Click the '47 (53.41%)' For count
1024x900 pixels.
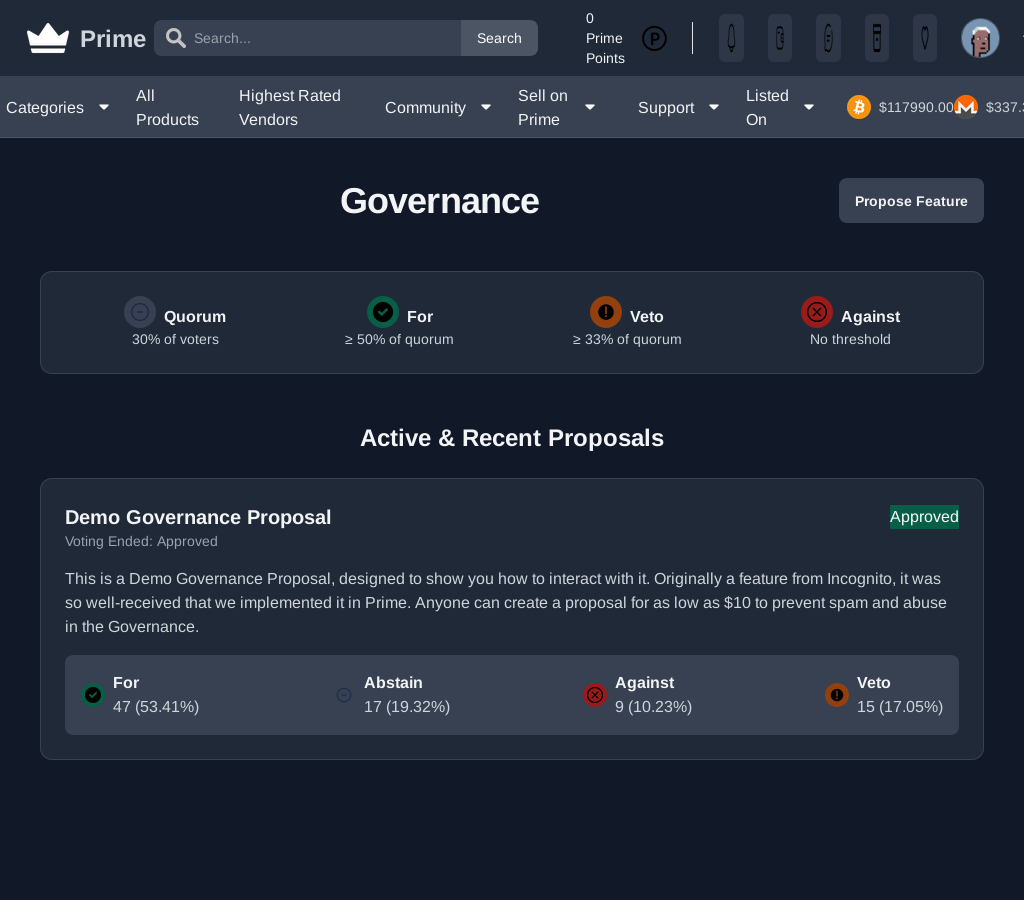tap(155, 707)
